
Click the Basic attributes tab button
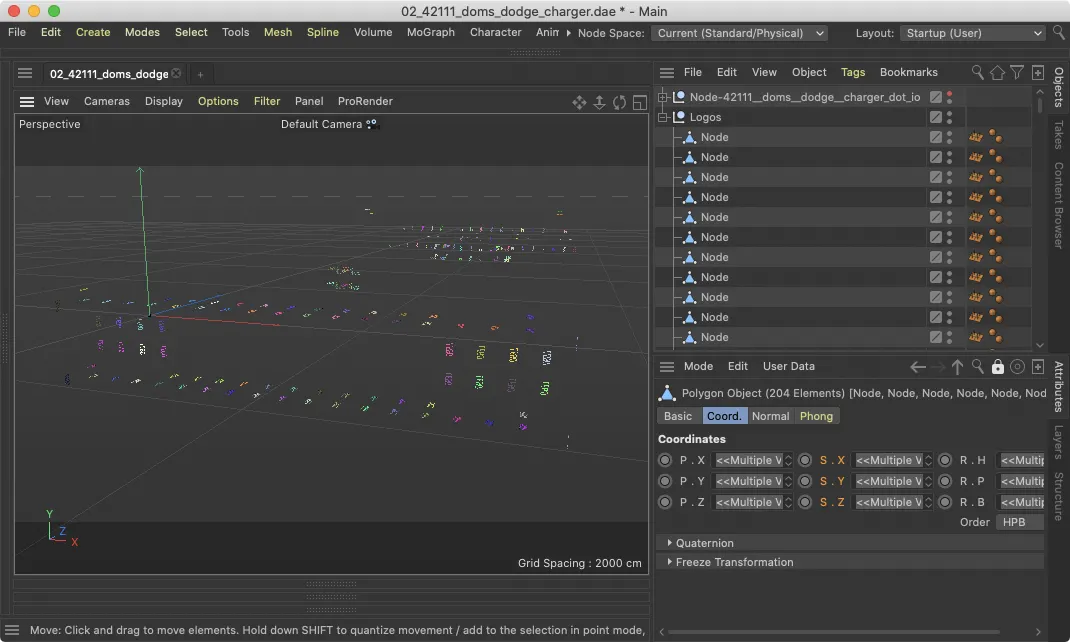click(678, 416)
